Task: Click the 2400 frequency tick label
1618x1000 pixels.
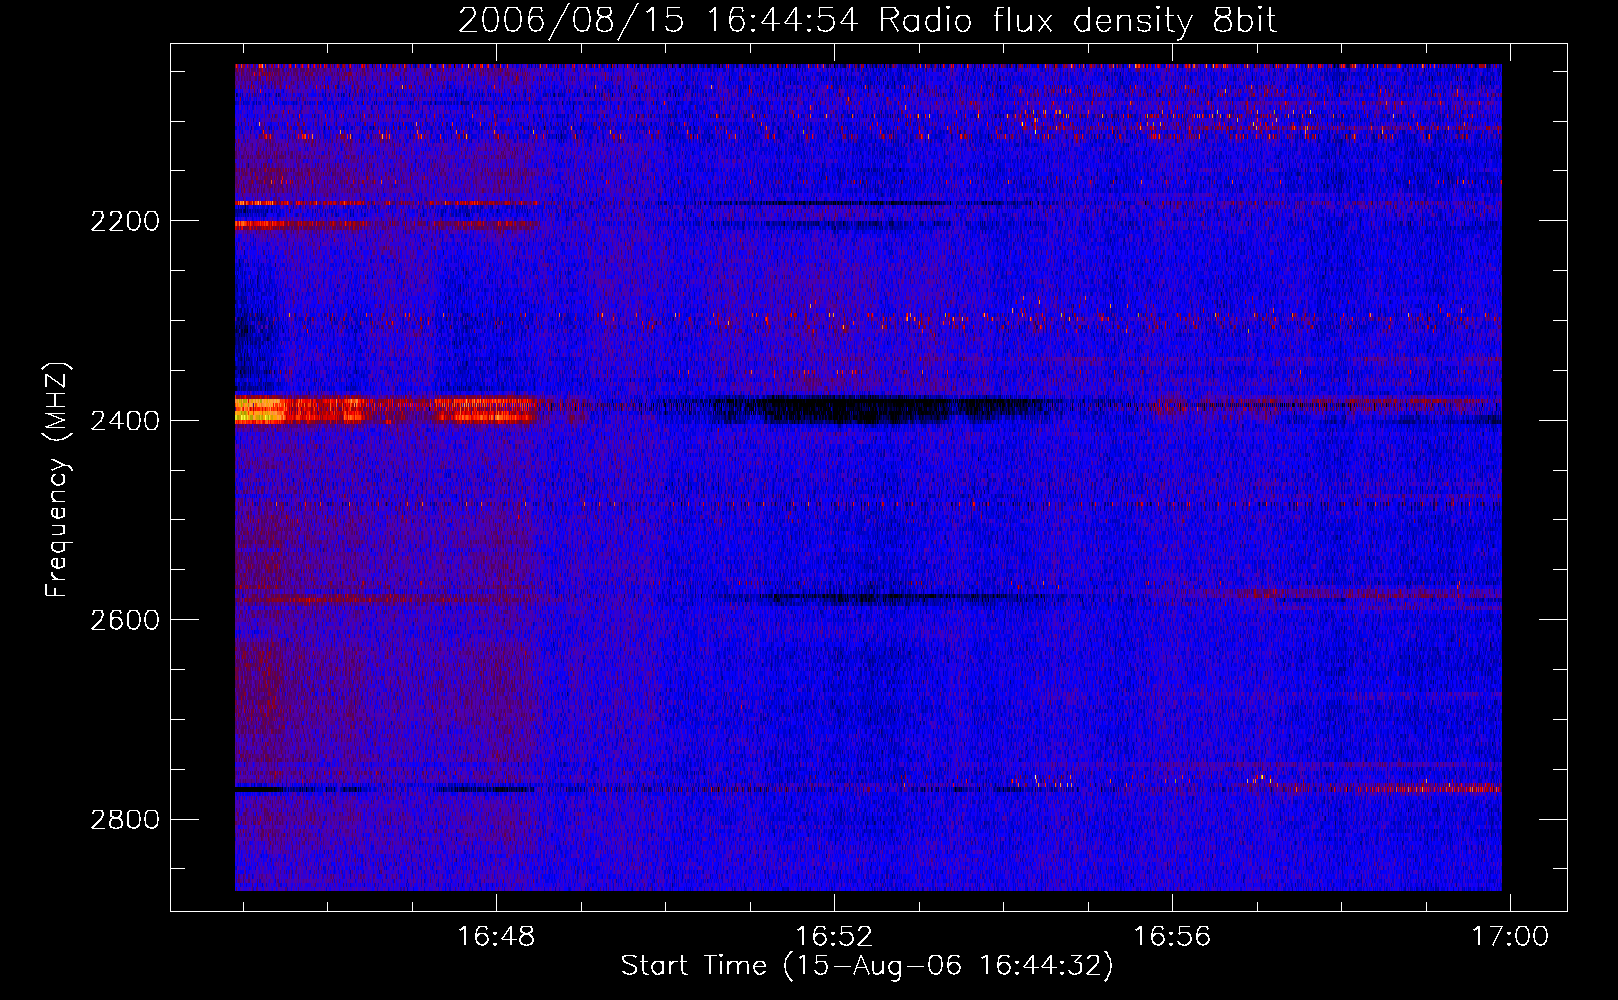Action: click(125, 421)
